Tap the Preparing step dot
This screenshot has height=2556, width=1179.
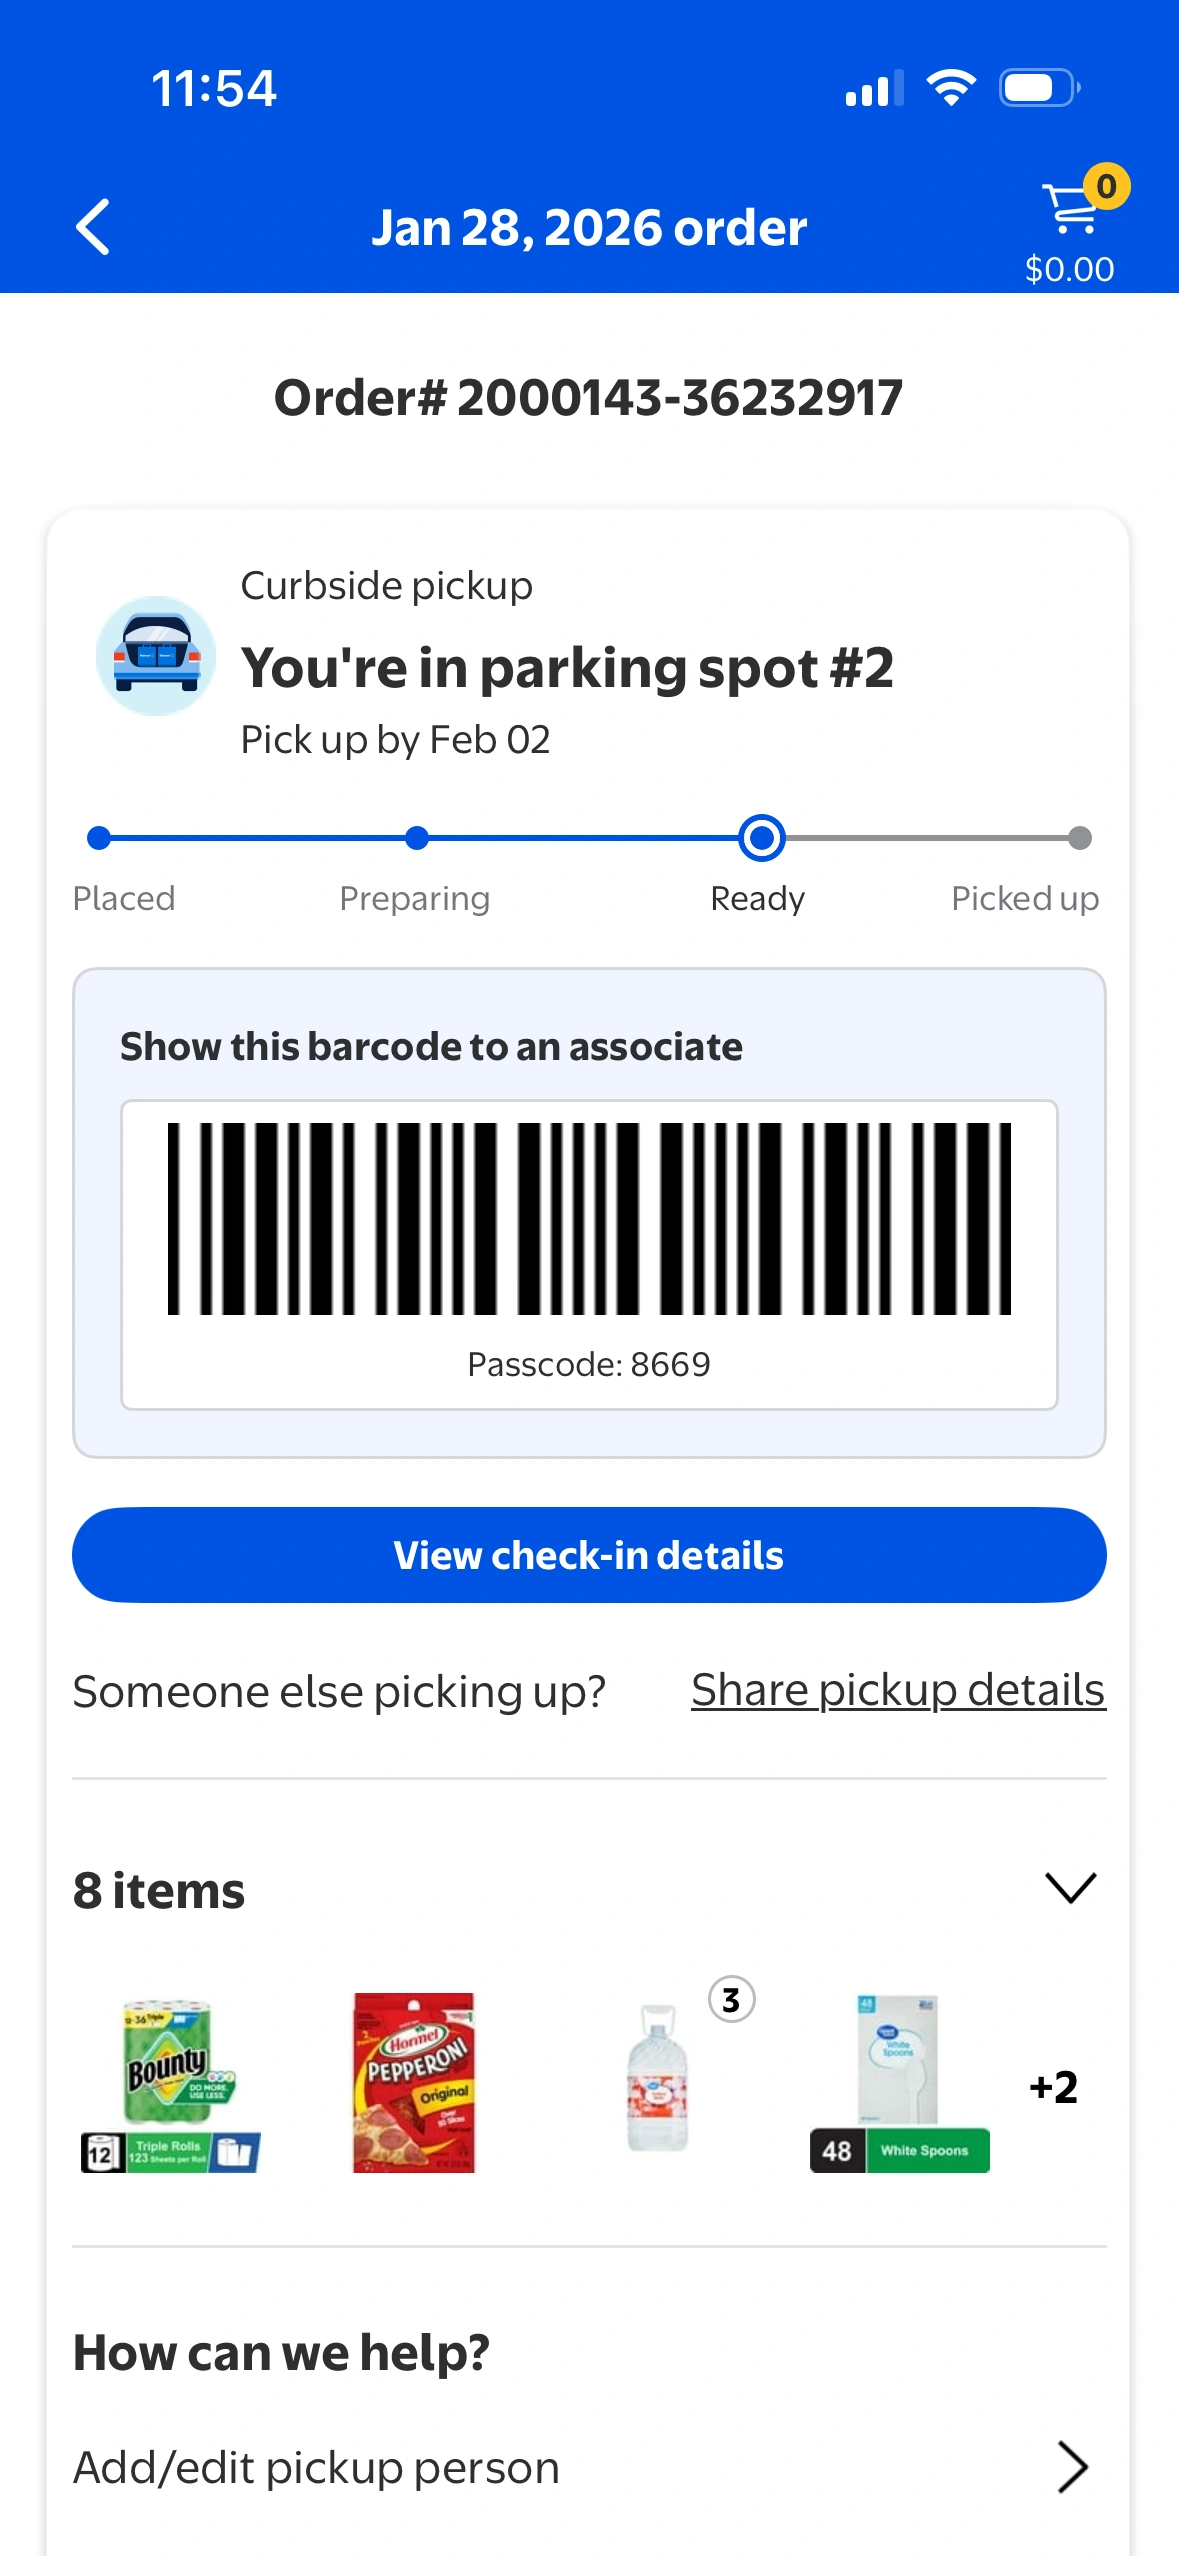point(417,838)
